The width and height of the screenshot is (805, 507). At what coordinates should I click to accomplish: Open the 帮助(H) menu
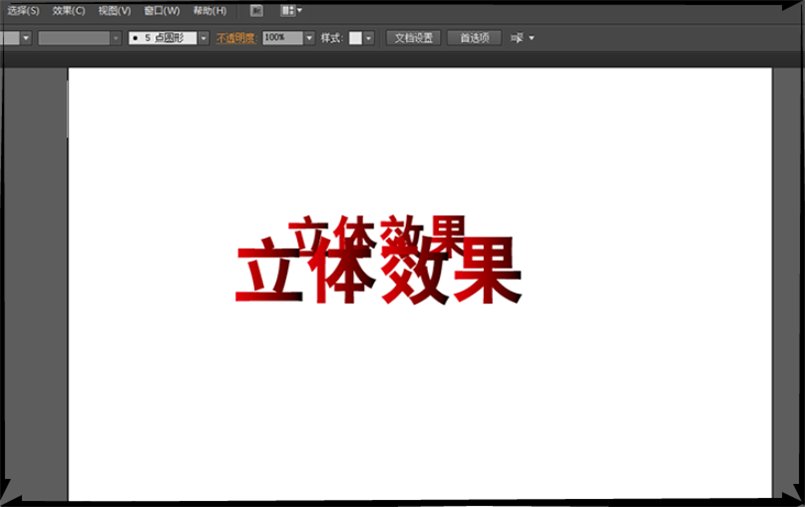click(209, 11)
